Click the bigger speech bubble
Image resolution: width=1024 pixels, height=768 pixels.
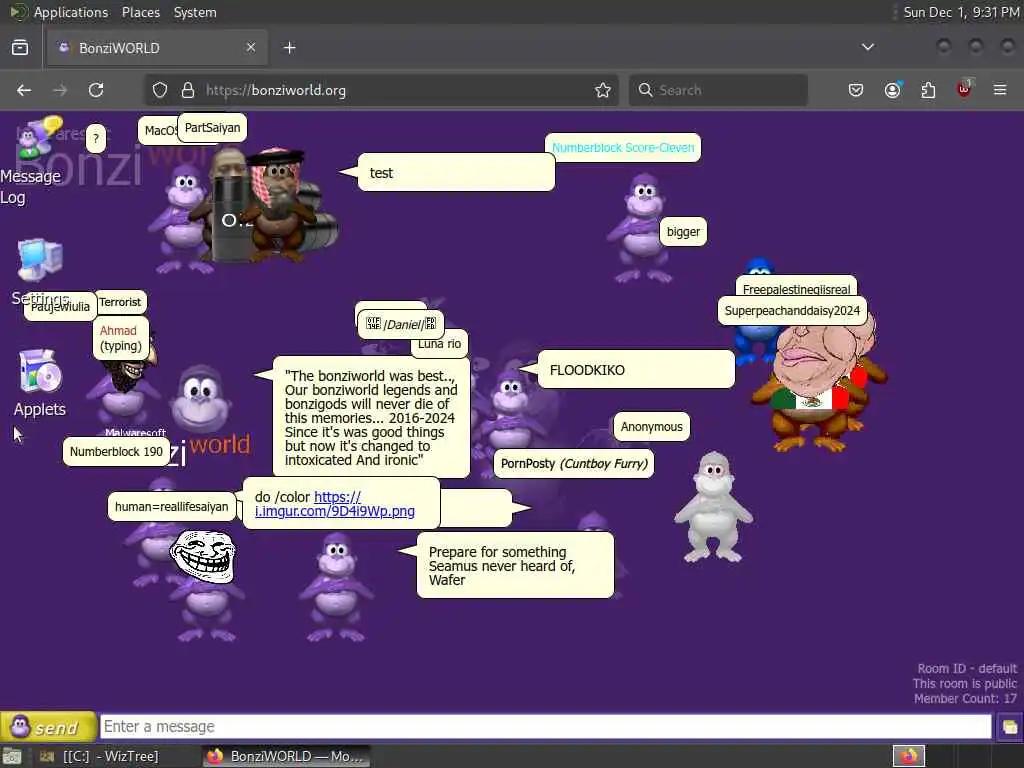coord(683,231)
